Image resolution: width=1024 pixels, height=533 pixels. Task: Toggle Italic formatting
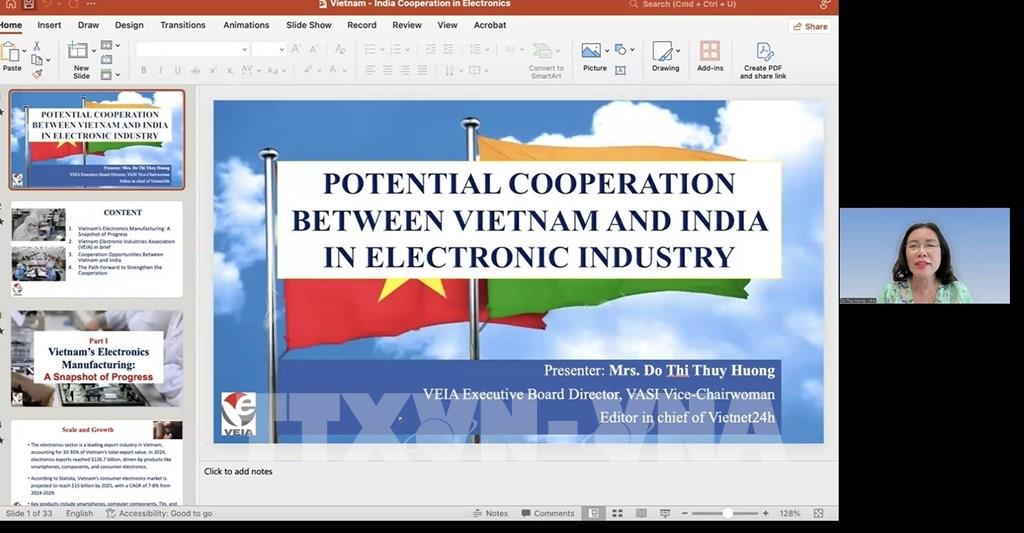(x=161, y=70)
